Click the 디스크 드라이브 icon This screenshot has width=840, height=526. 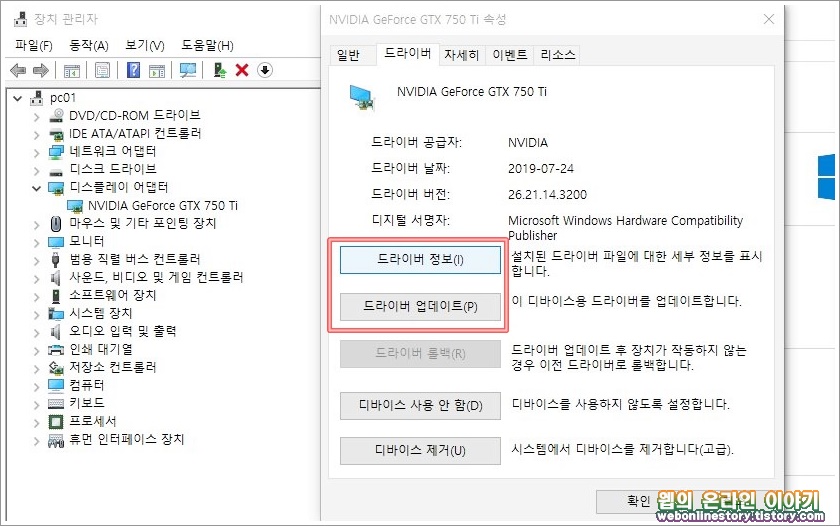[56, 170]
